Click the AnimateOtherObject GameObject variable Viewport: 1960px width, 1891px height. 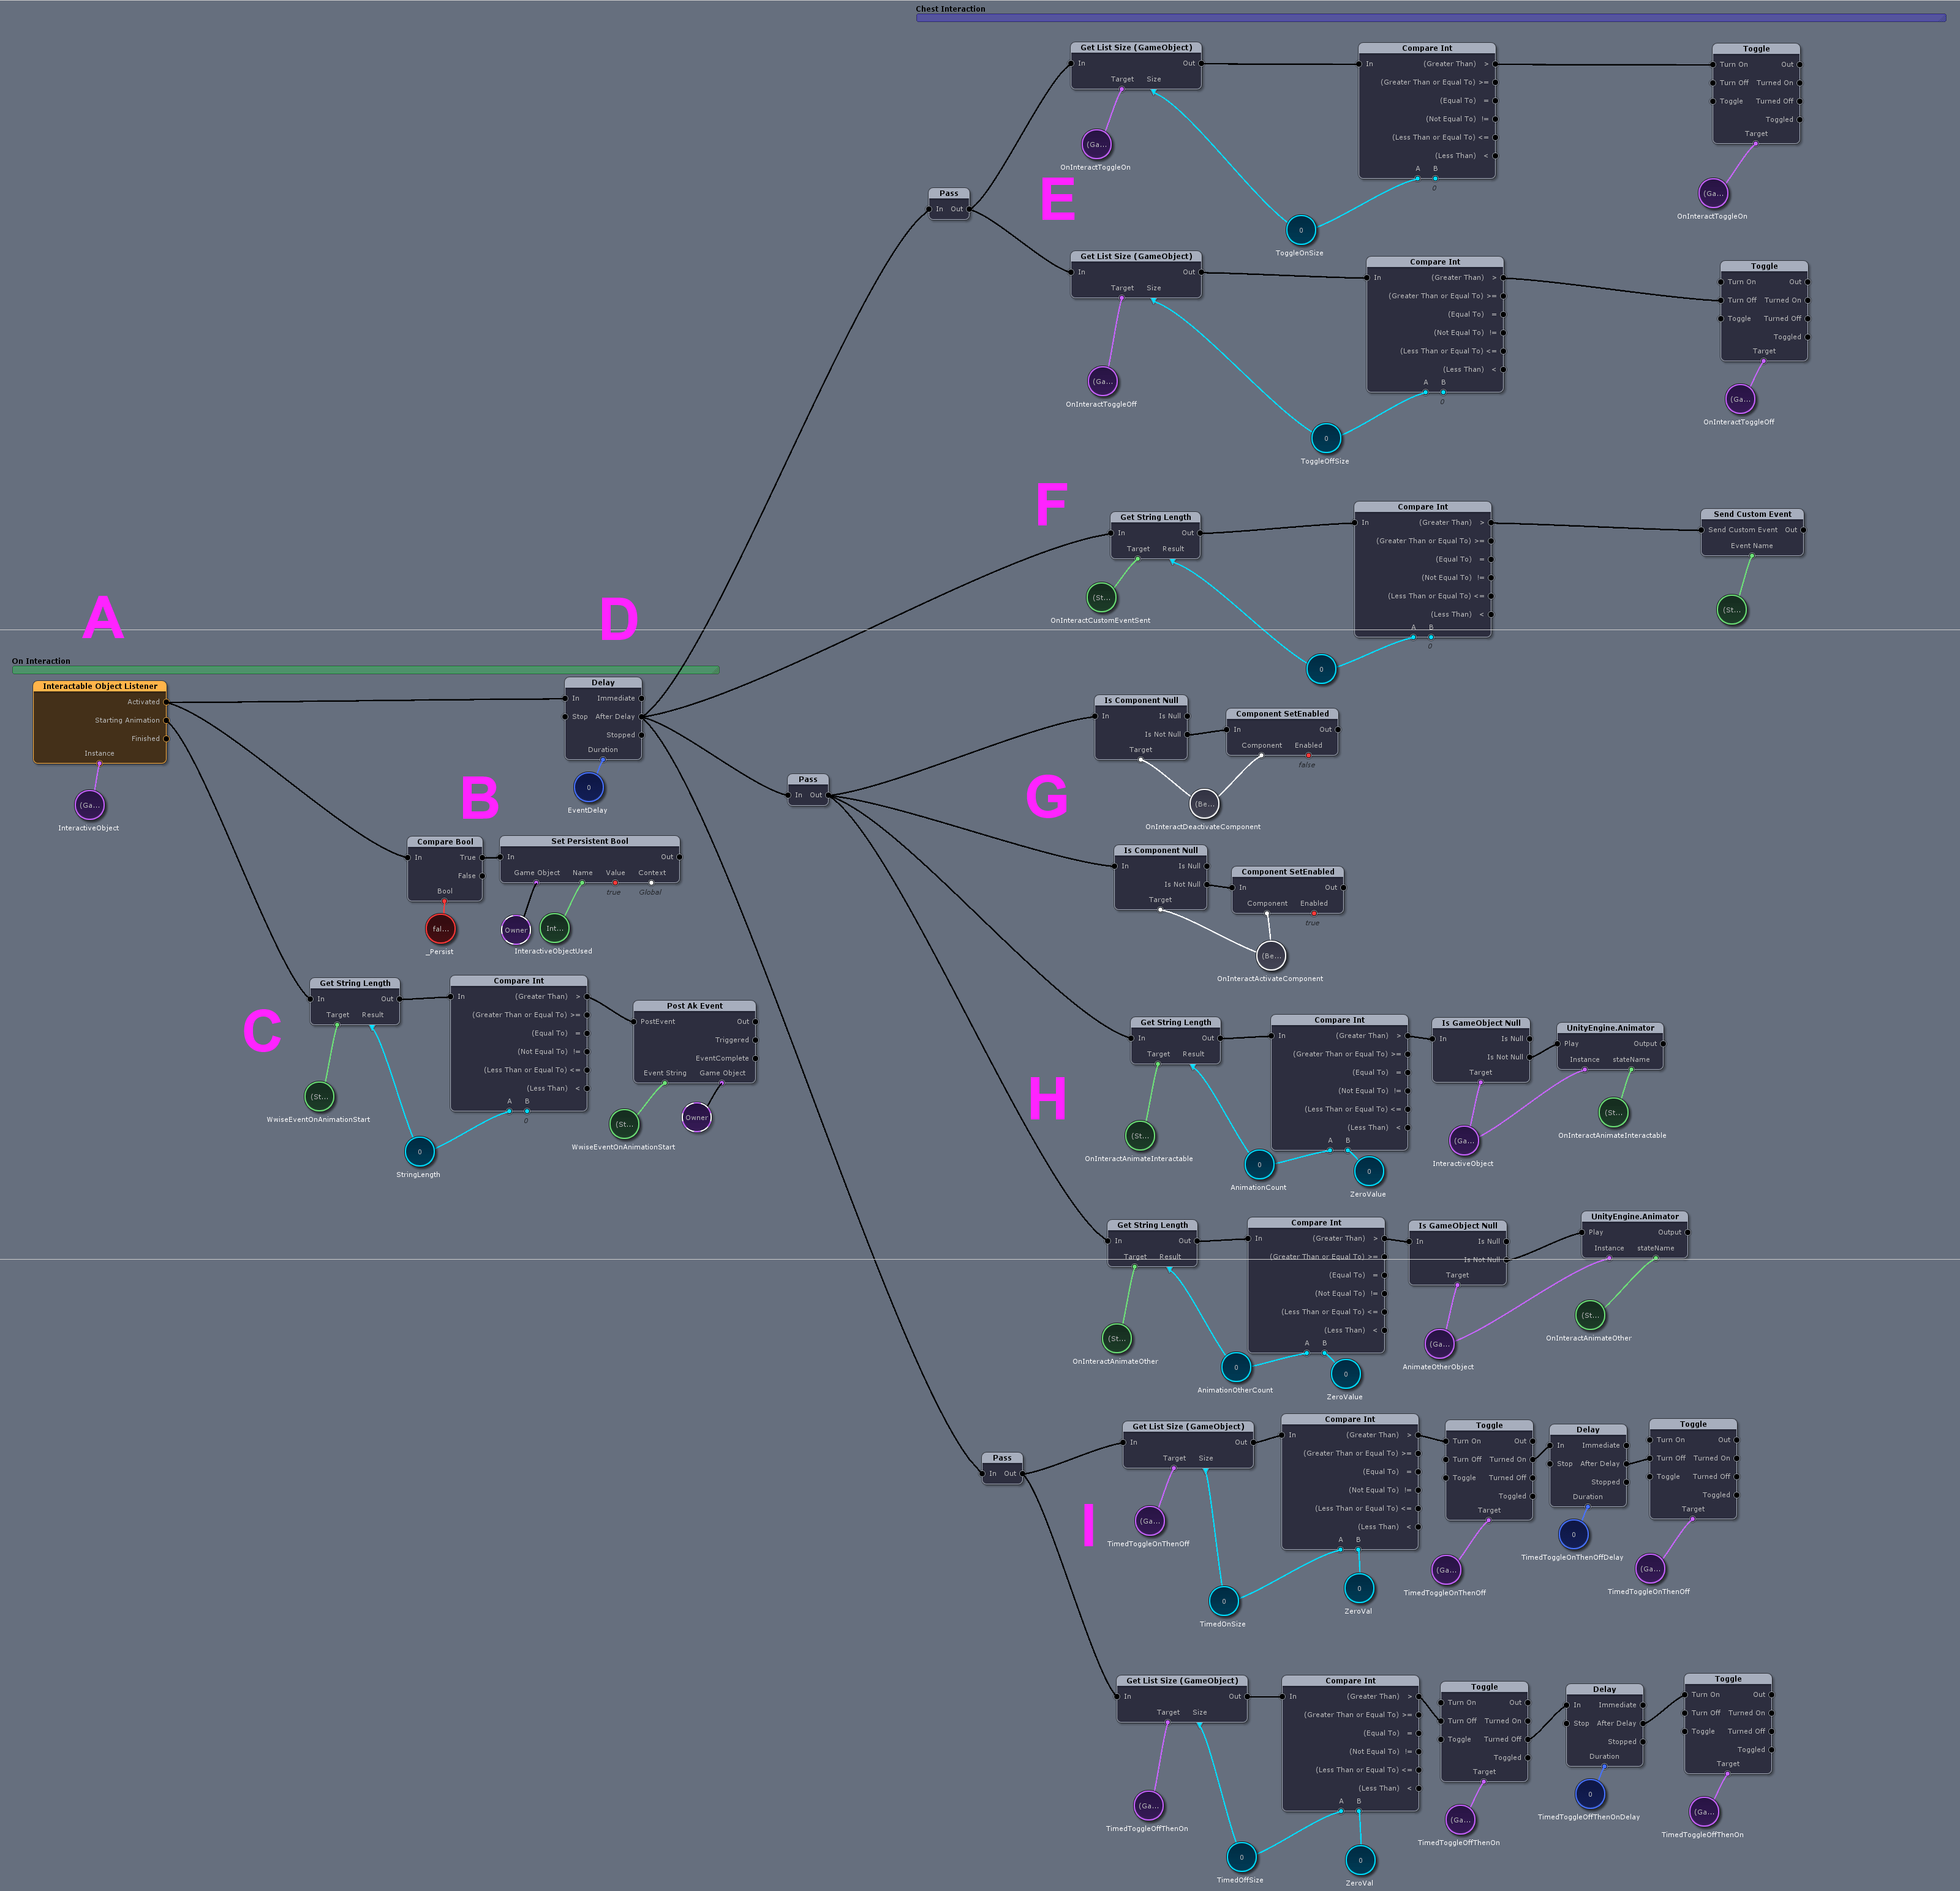pos(1439,1343)
